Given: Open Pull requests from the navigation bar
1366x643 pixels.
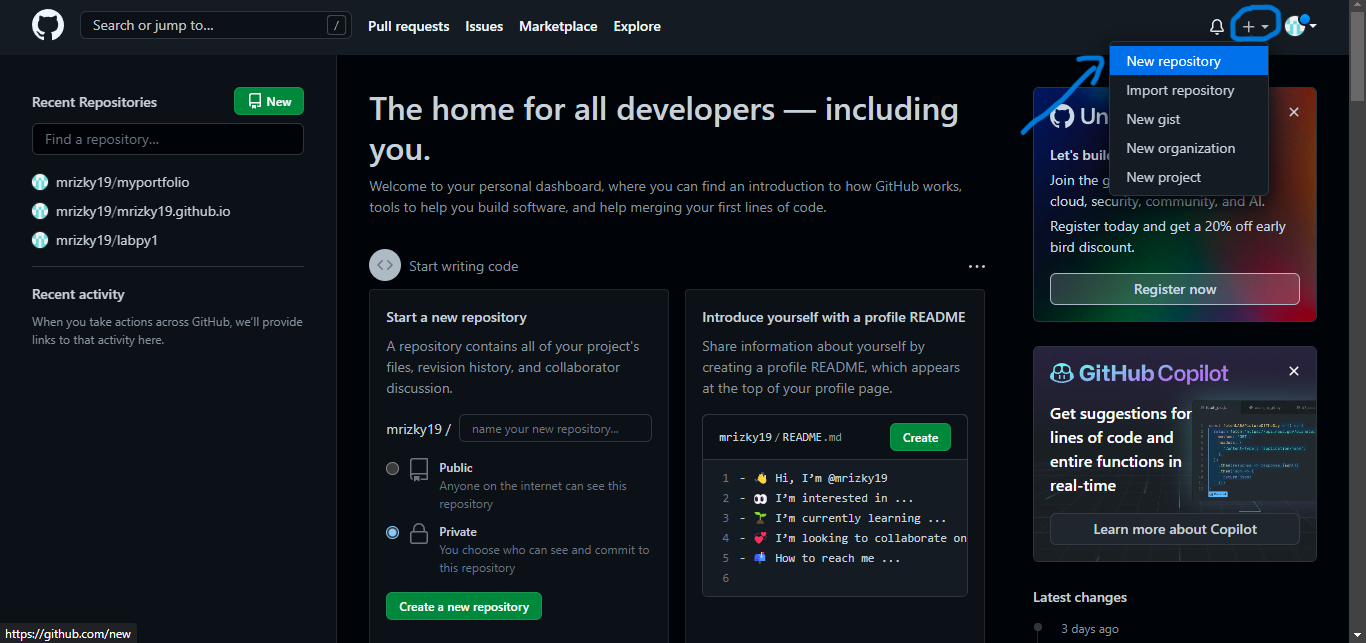Looking at the screenshot, I should pyautogui.click(x=408, y=26).
